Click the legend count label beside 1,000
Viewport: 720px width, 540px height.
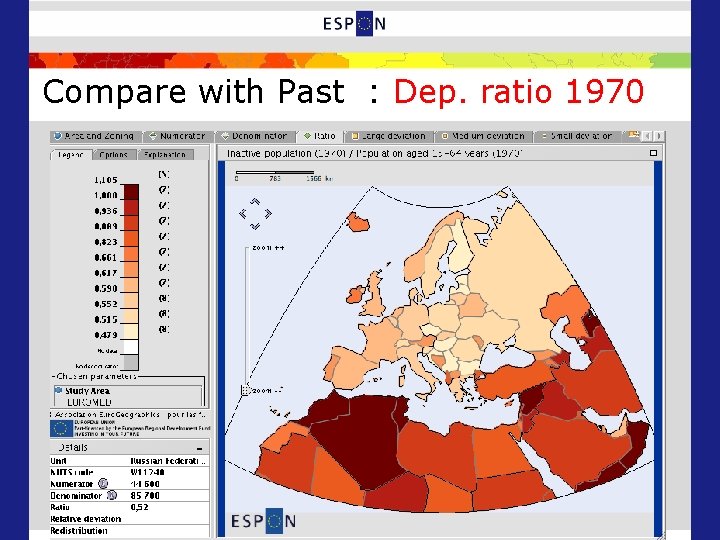click(164, 190)
